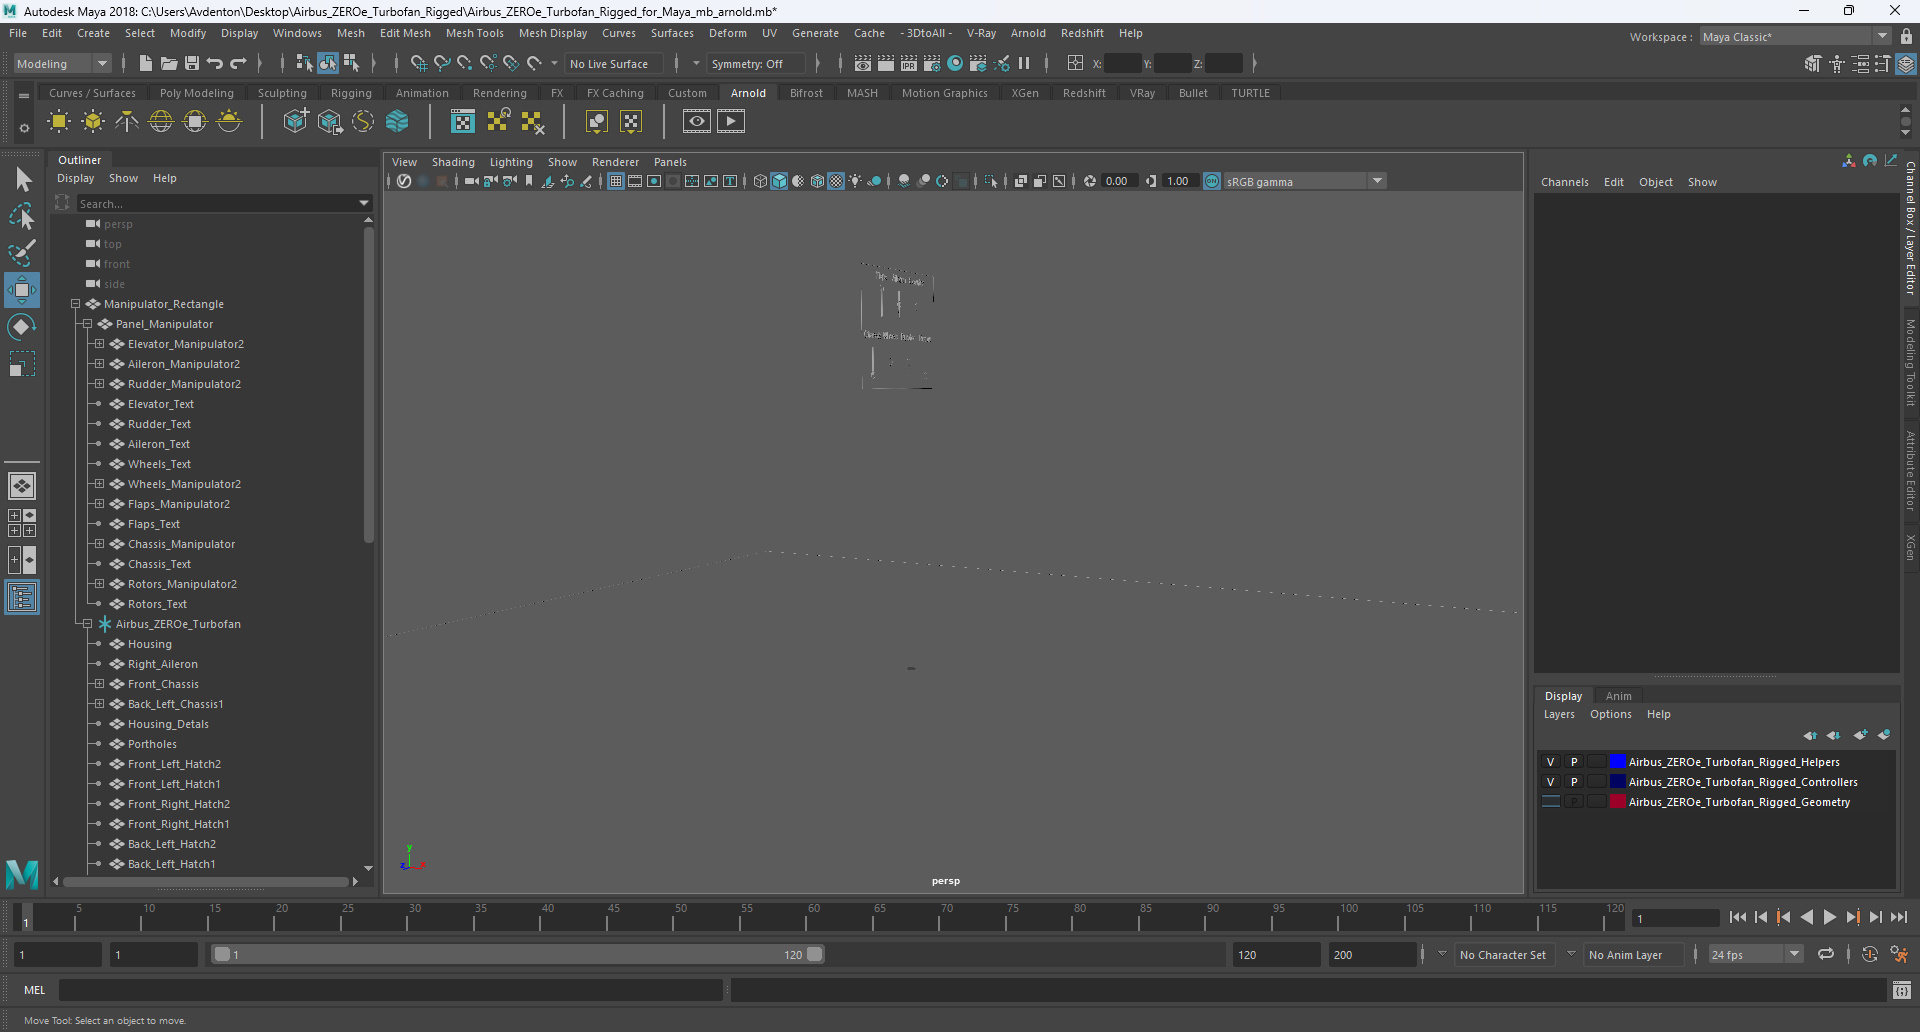Expand the Elevator_Manipulator2 node
The height and width of the screenshot is (1032, 1920).
pos(100,344)
